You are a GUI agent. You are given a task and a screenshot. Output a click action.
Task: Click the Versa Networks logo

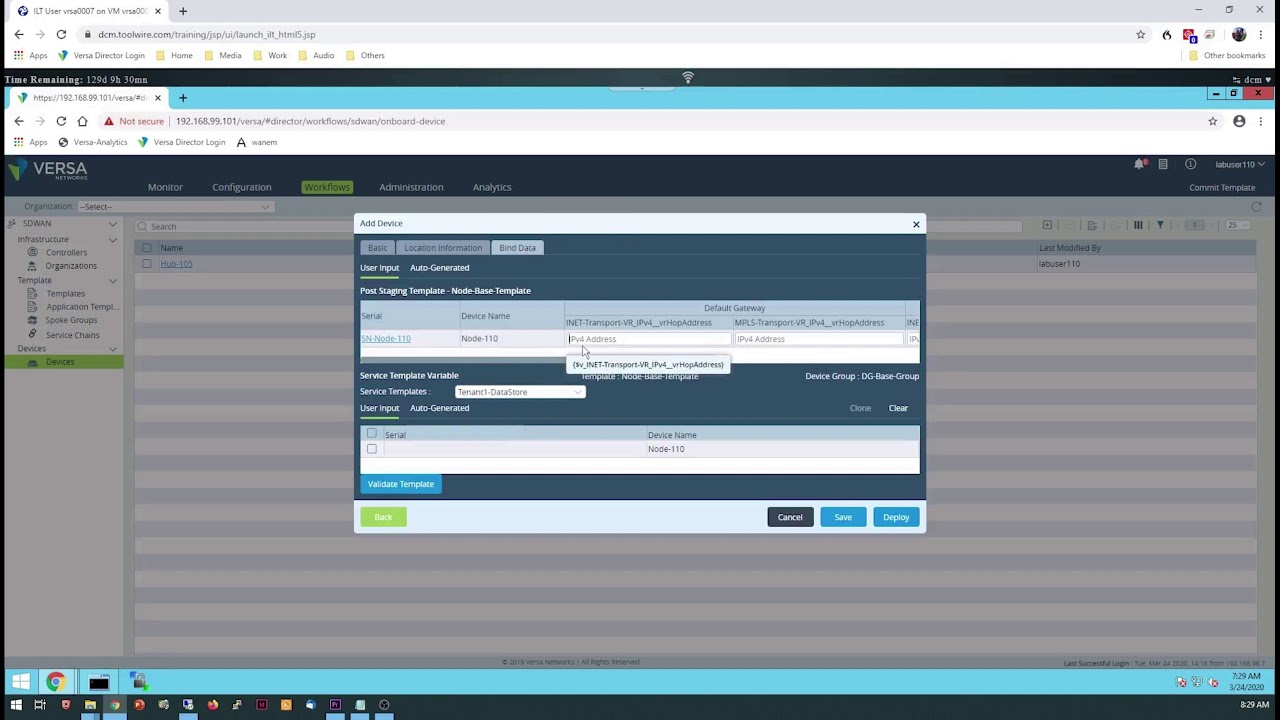48,170
